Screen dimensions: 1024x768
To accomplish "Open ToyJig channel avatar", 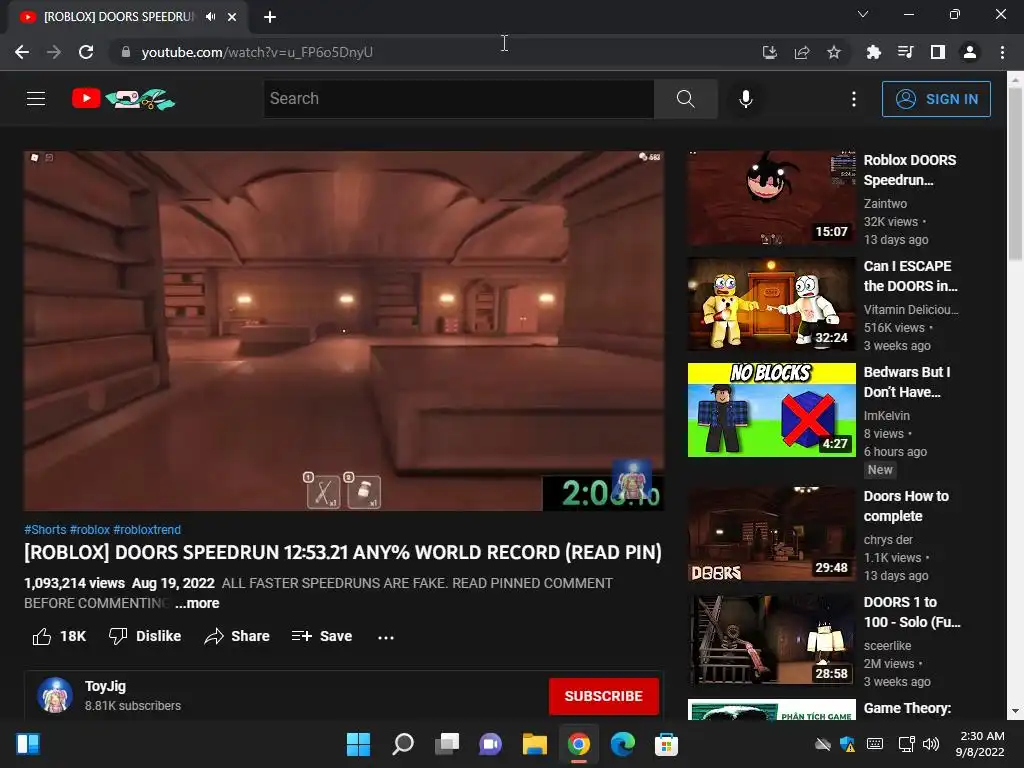I will coord(55,695).
